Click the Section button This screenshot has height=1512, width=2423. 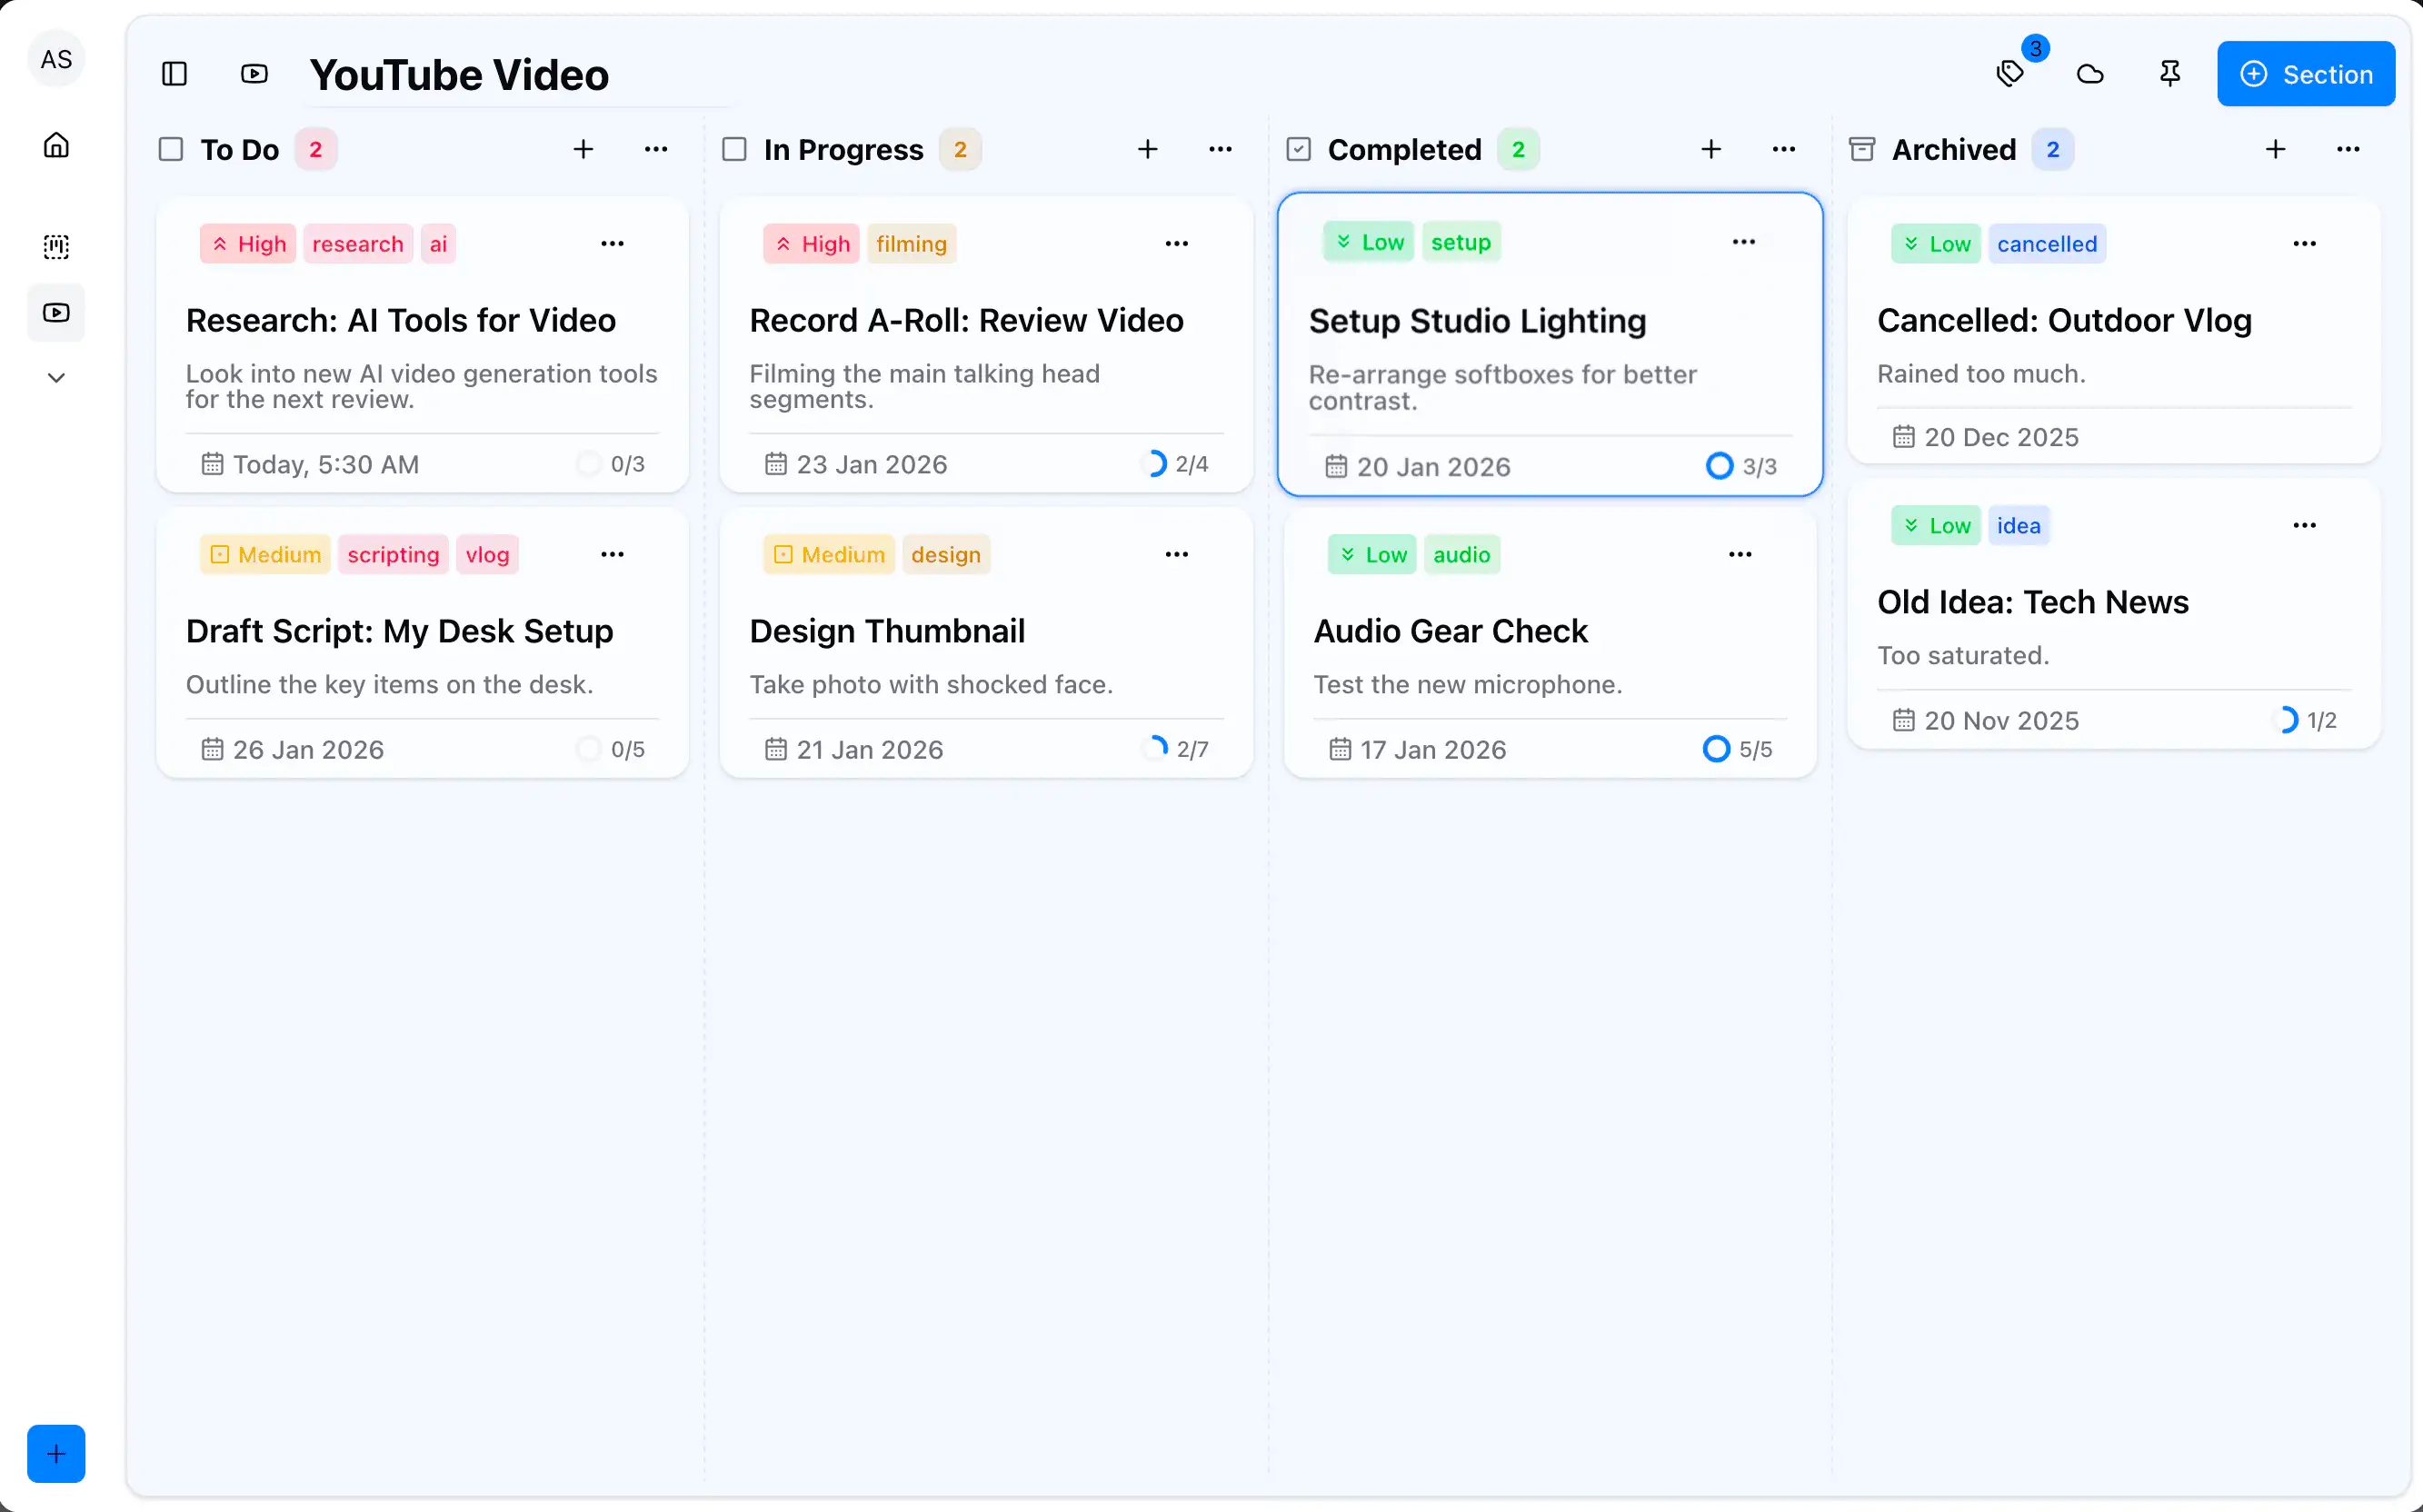[x=2305, y=74]
